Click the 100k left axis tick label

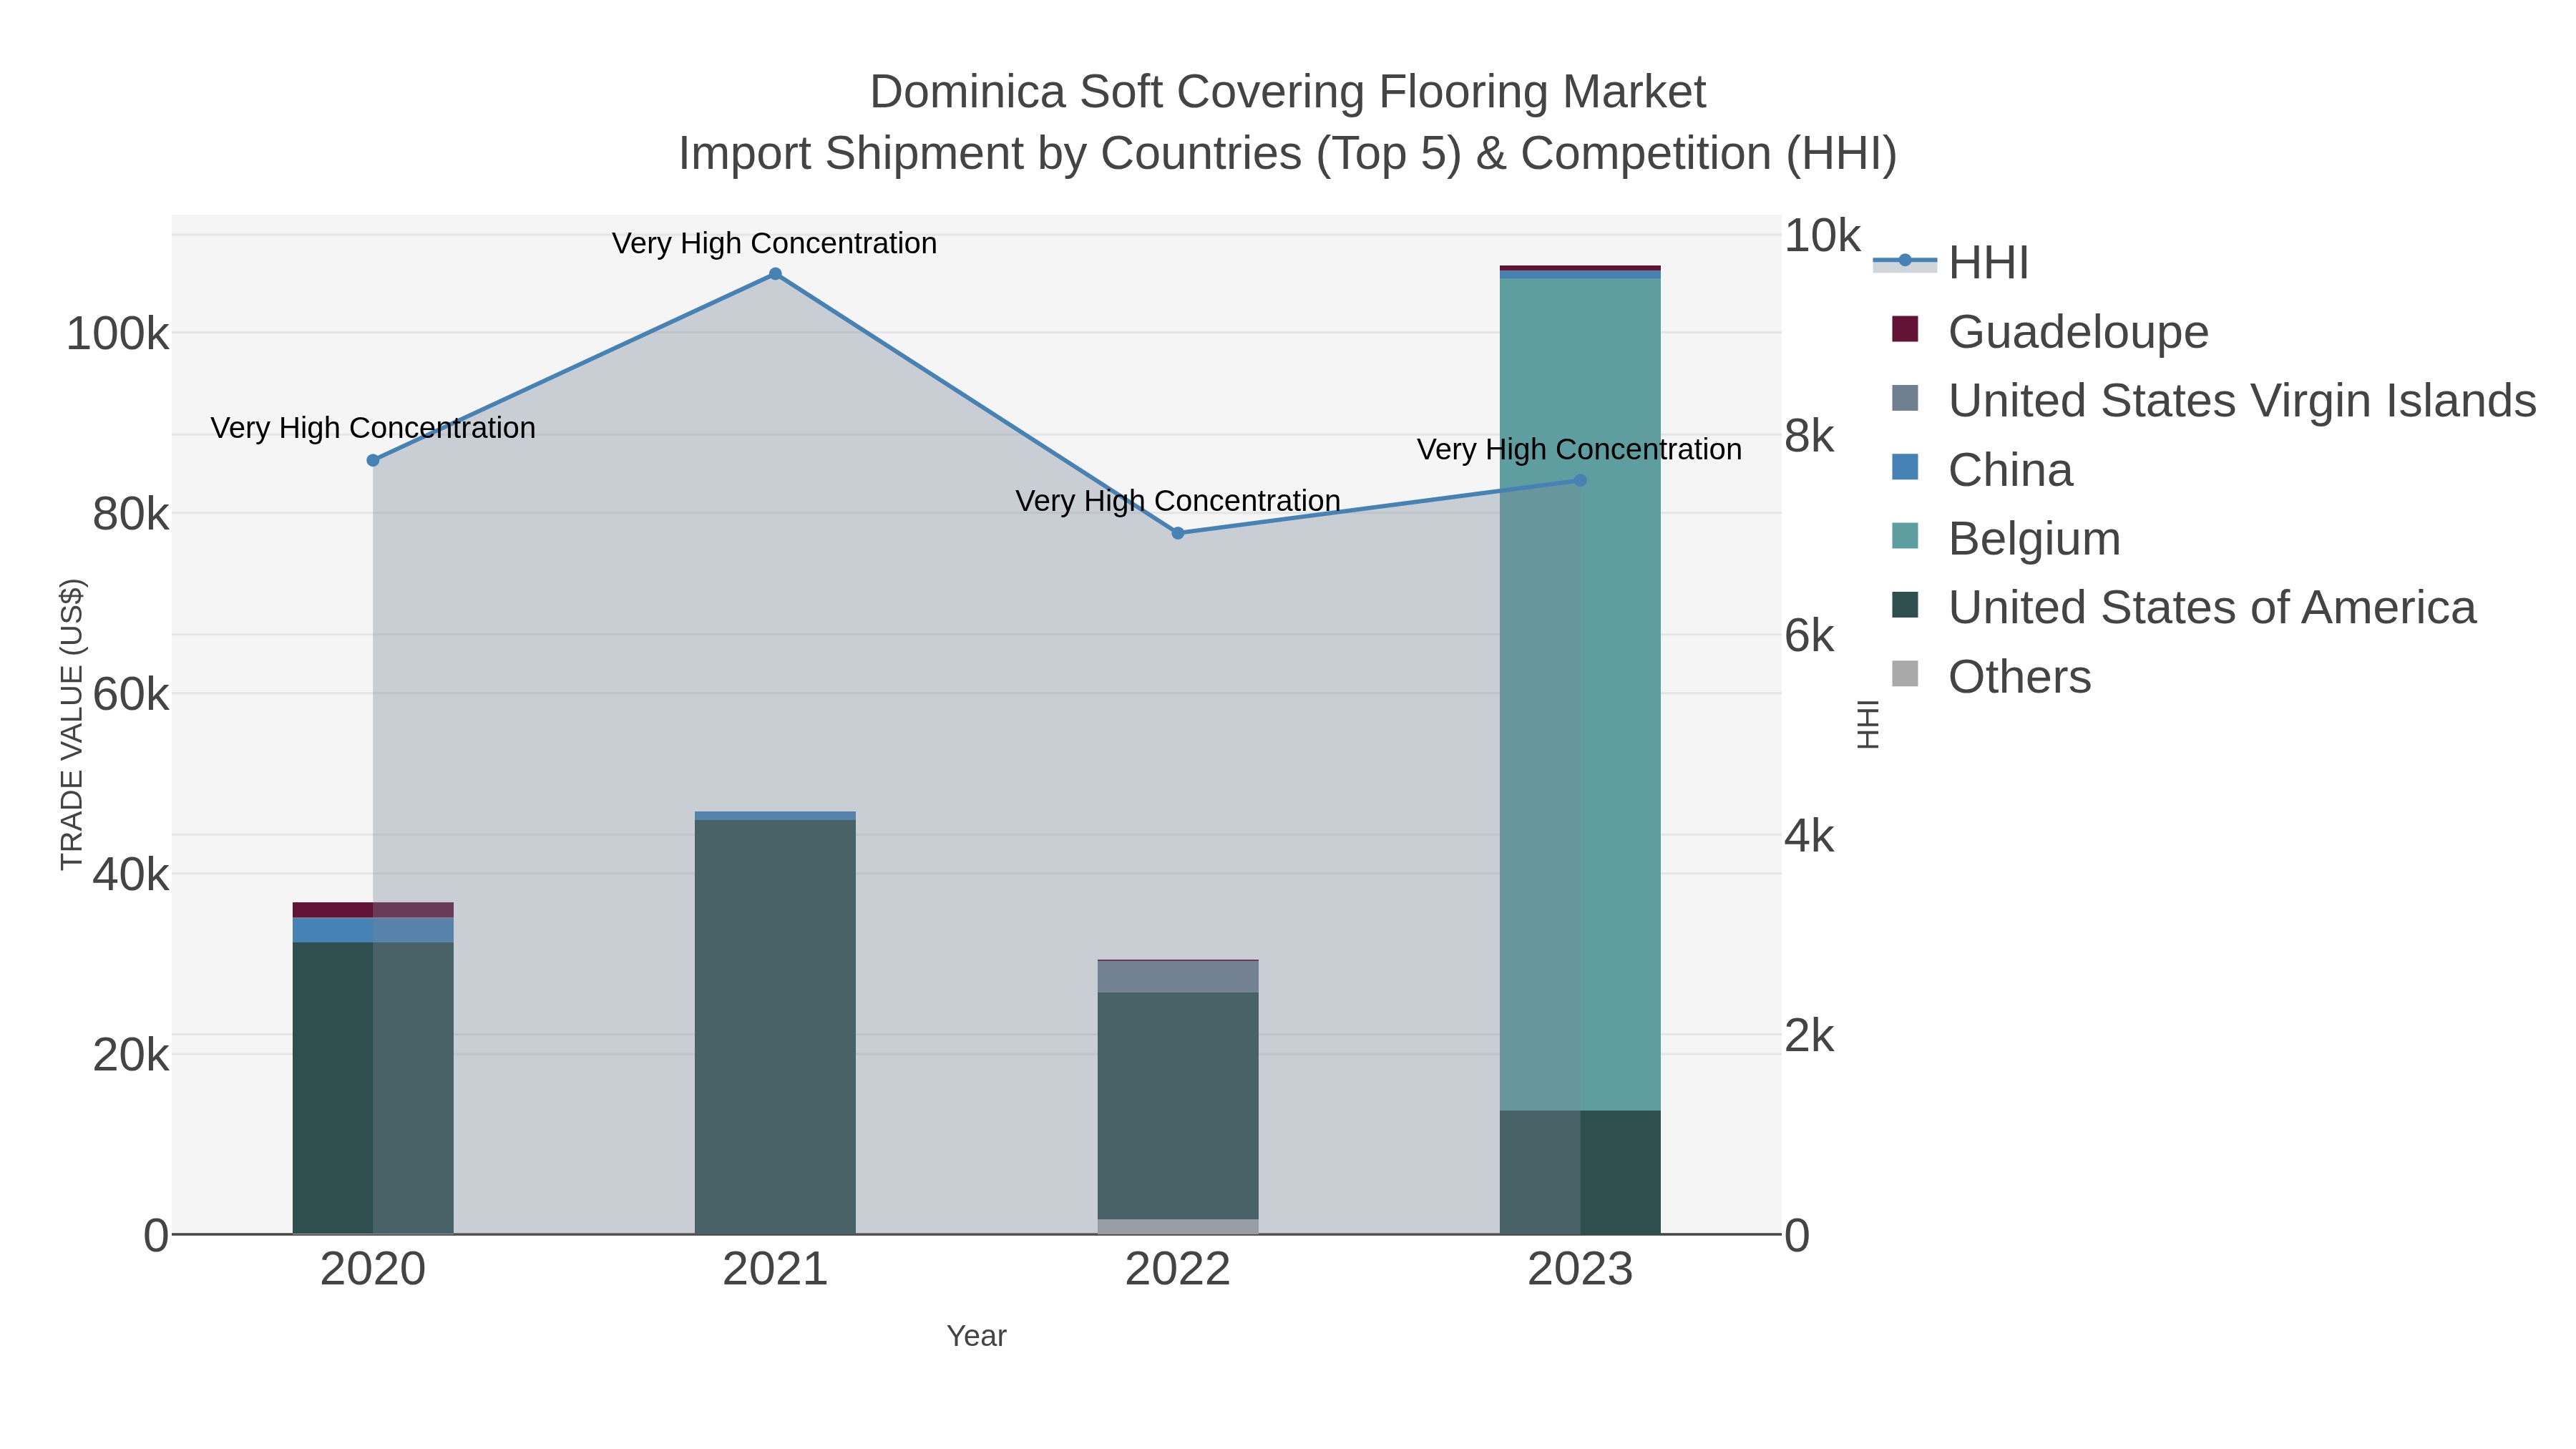[118, 333]
